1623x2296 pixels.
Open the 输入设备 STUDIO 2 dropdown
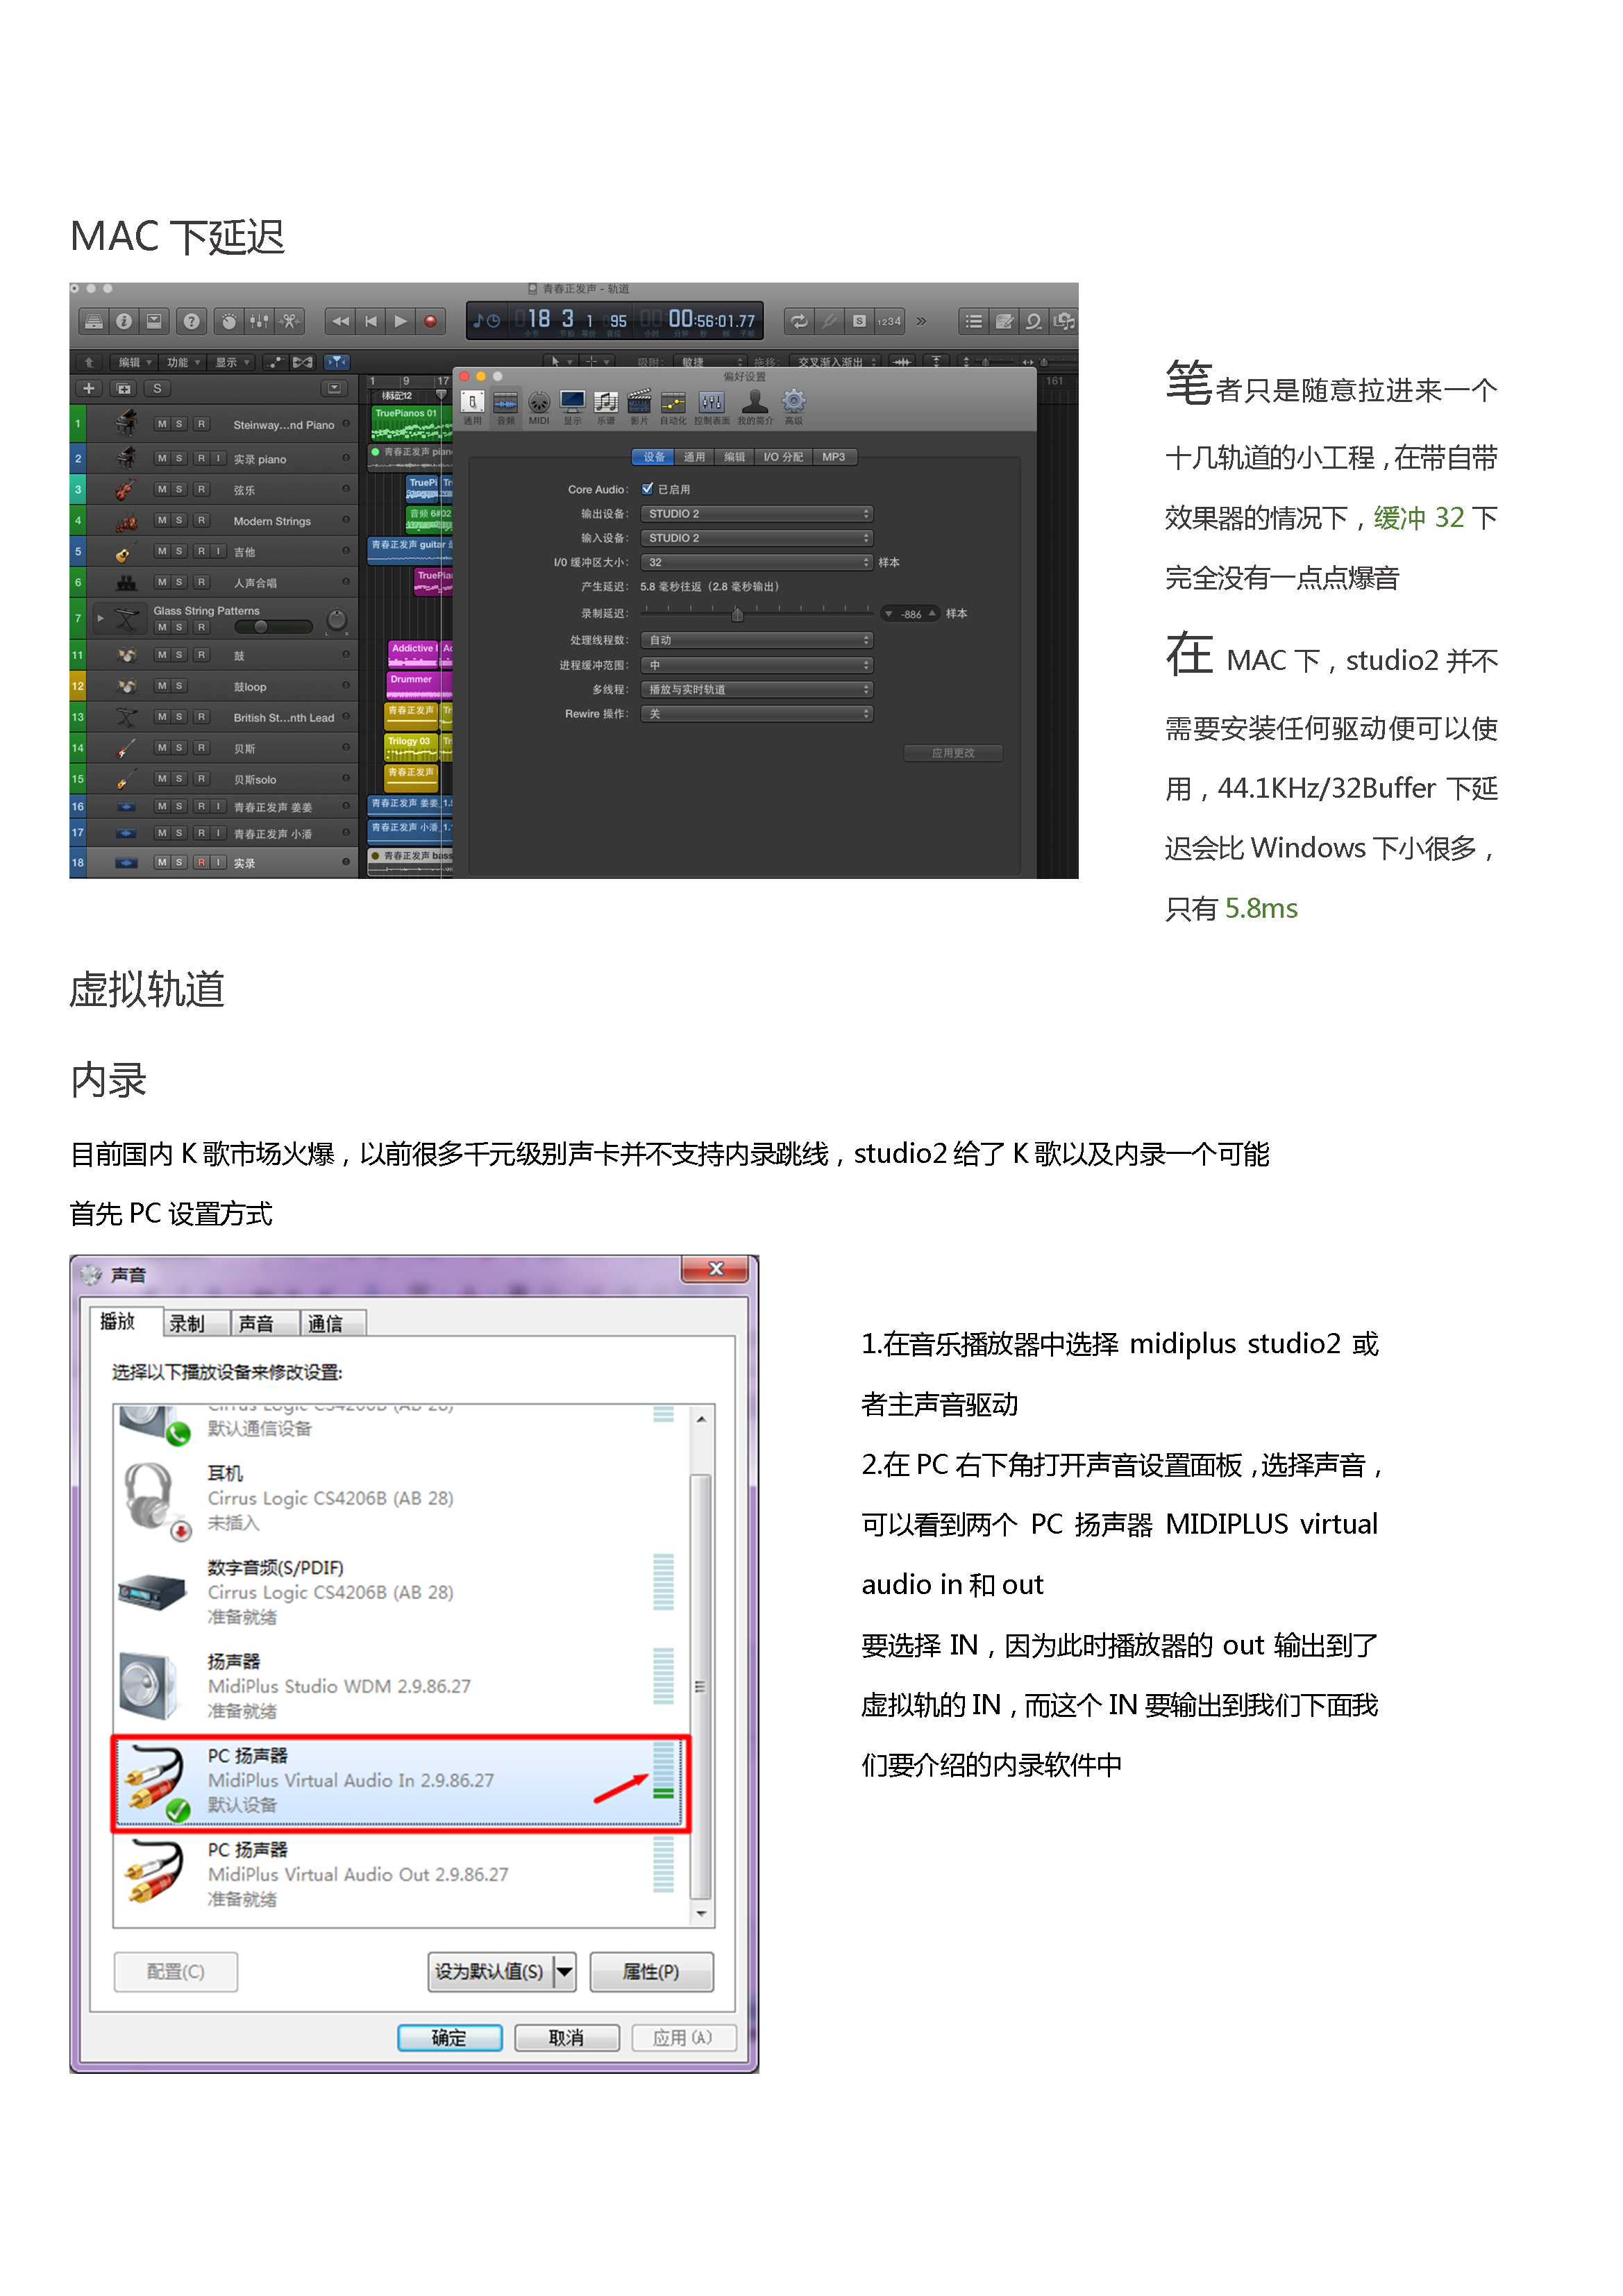[758, 538]
